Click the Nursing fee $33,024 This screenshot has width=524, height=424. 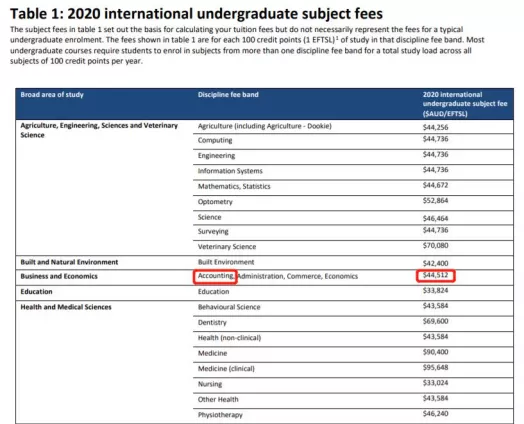[435, 383]
